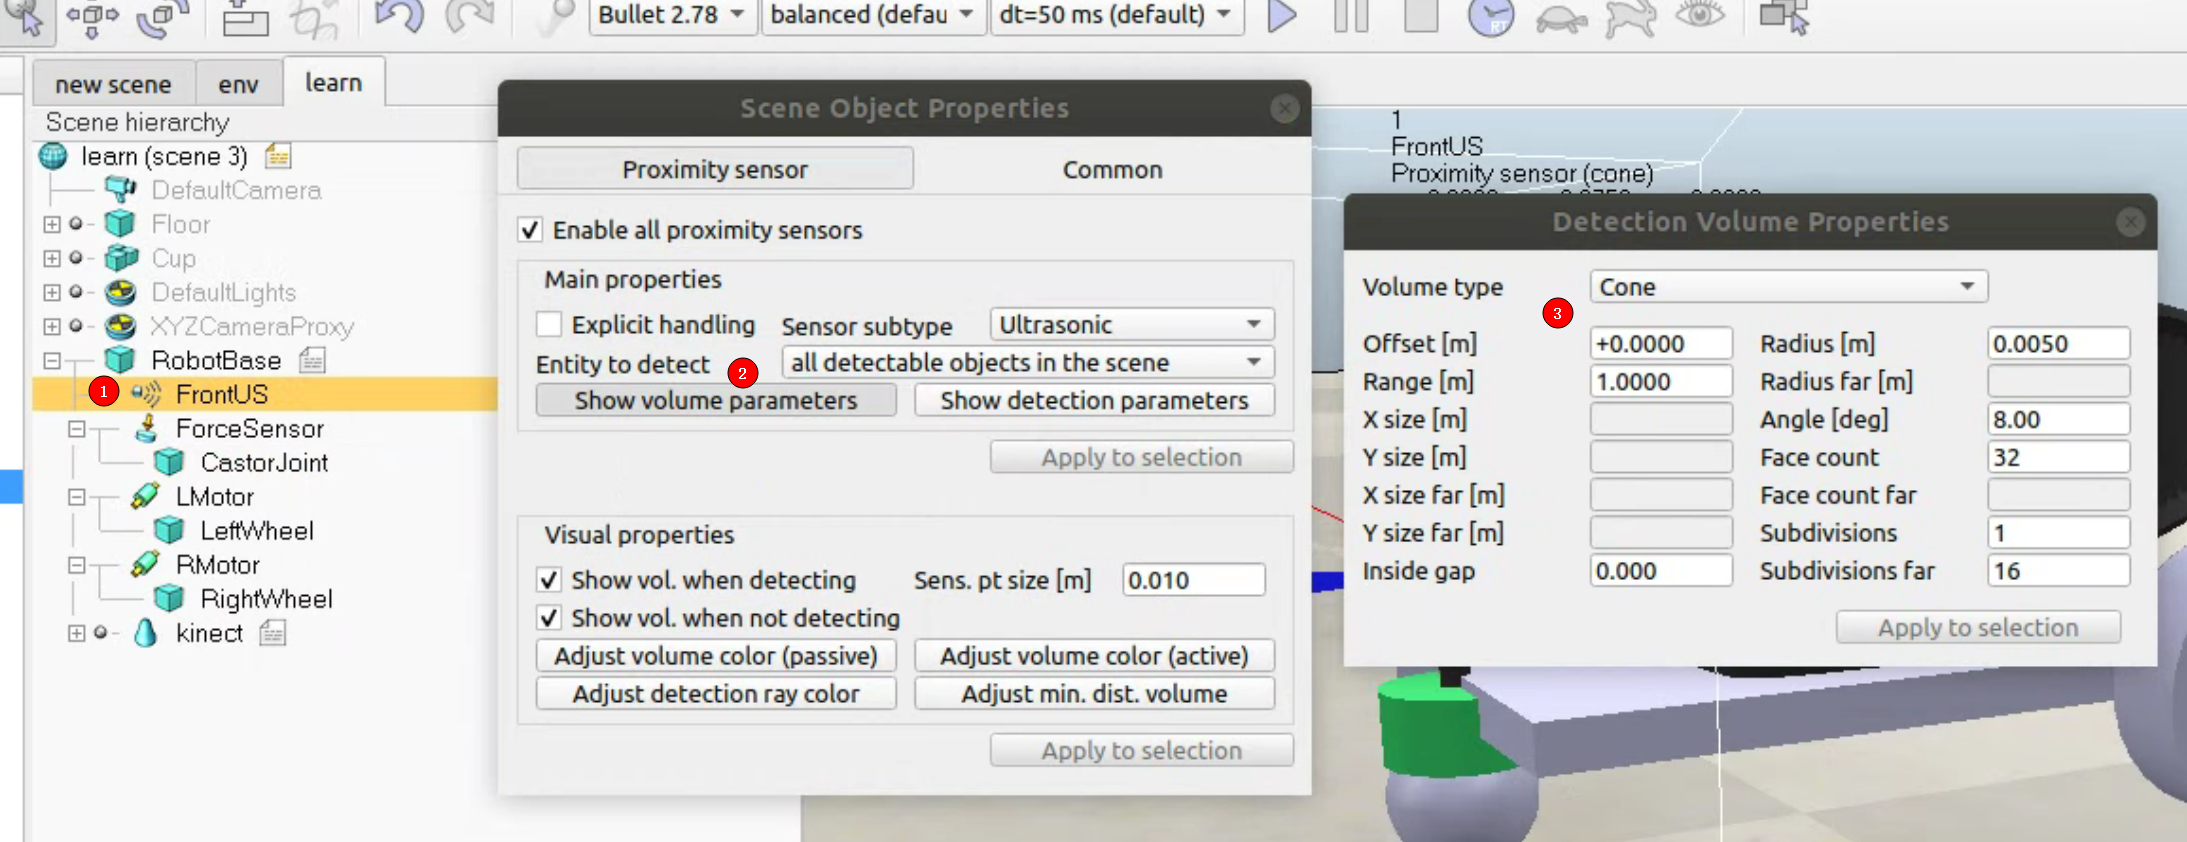Click Adjust min. dist. volume button
2187x842 pixels.
coord(1094,693)
